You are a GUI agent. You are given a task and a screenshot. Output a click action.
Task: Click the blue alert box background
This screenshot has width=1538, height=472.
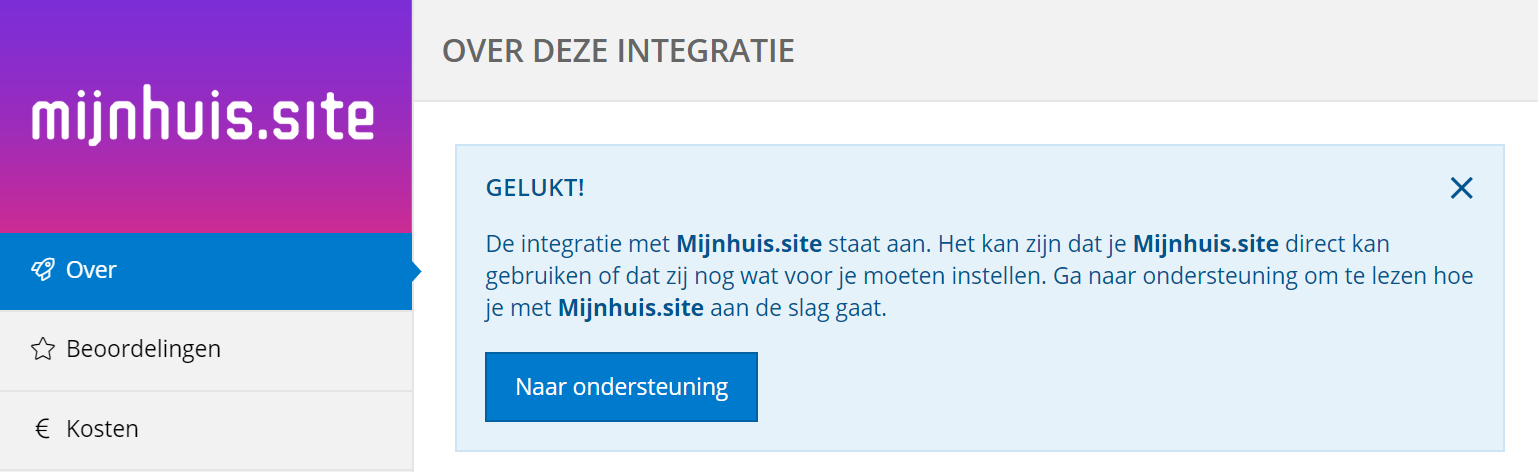point(1100,390)
